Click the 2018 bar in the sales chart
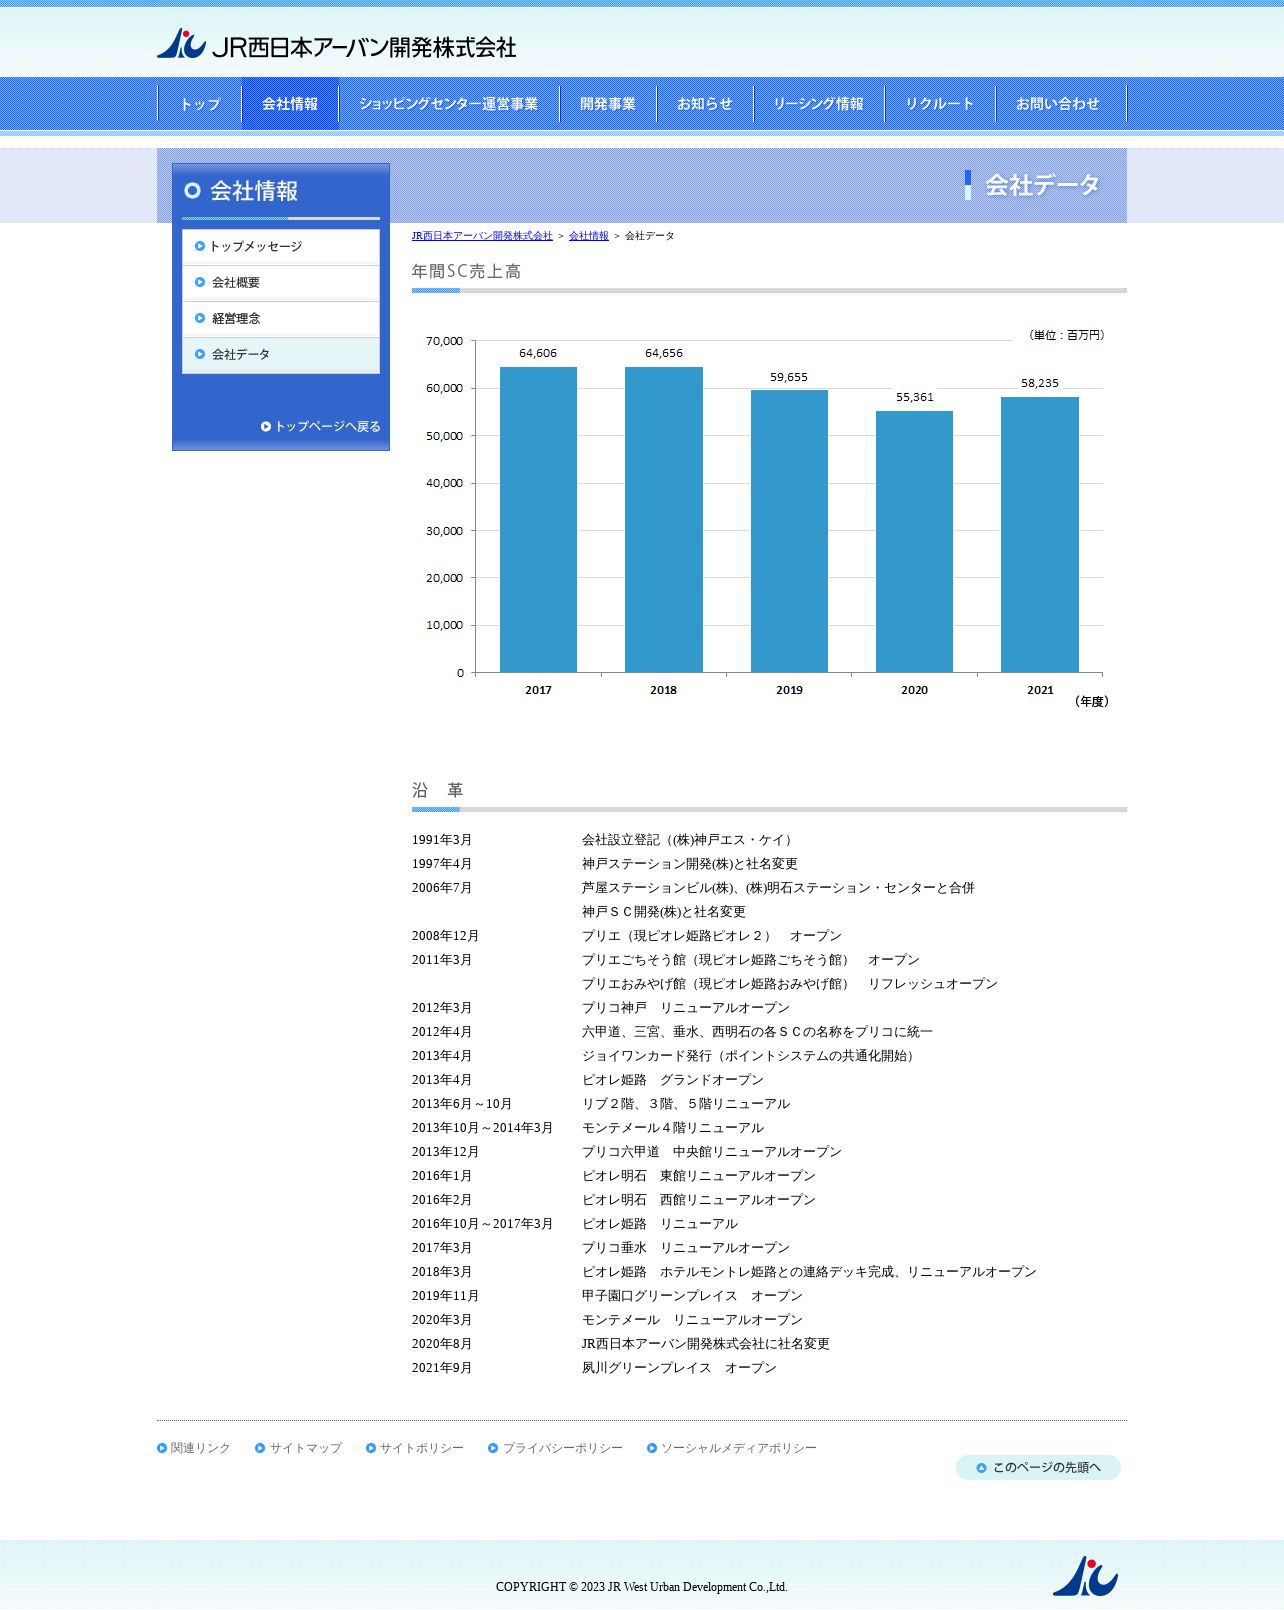1284x1610 pixels. [x=664, y=520]
